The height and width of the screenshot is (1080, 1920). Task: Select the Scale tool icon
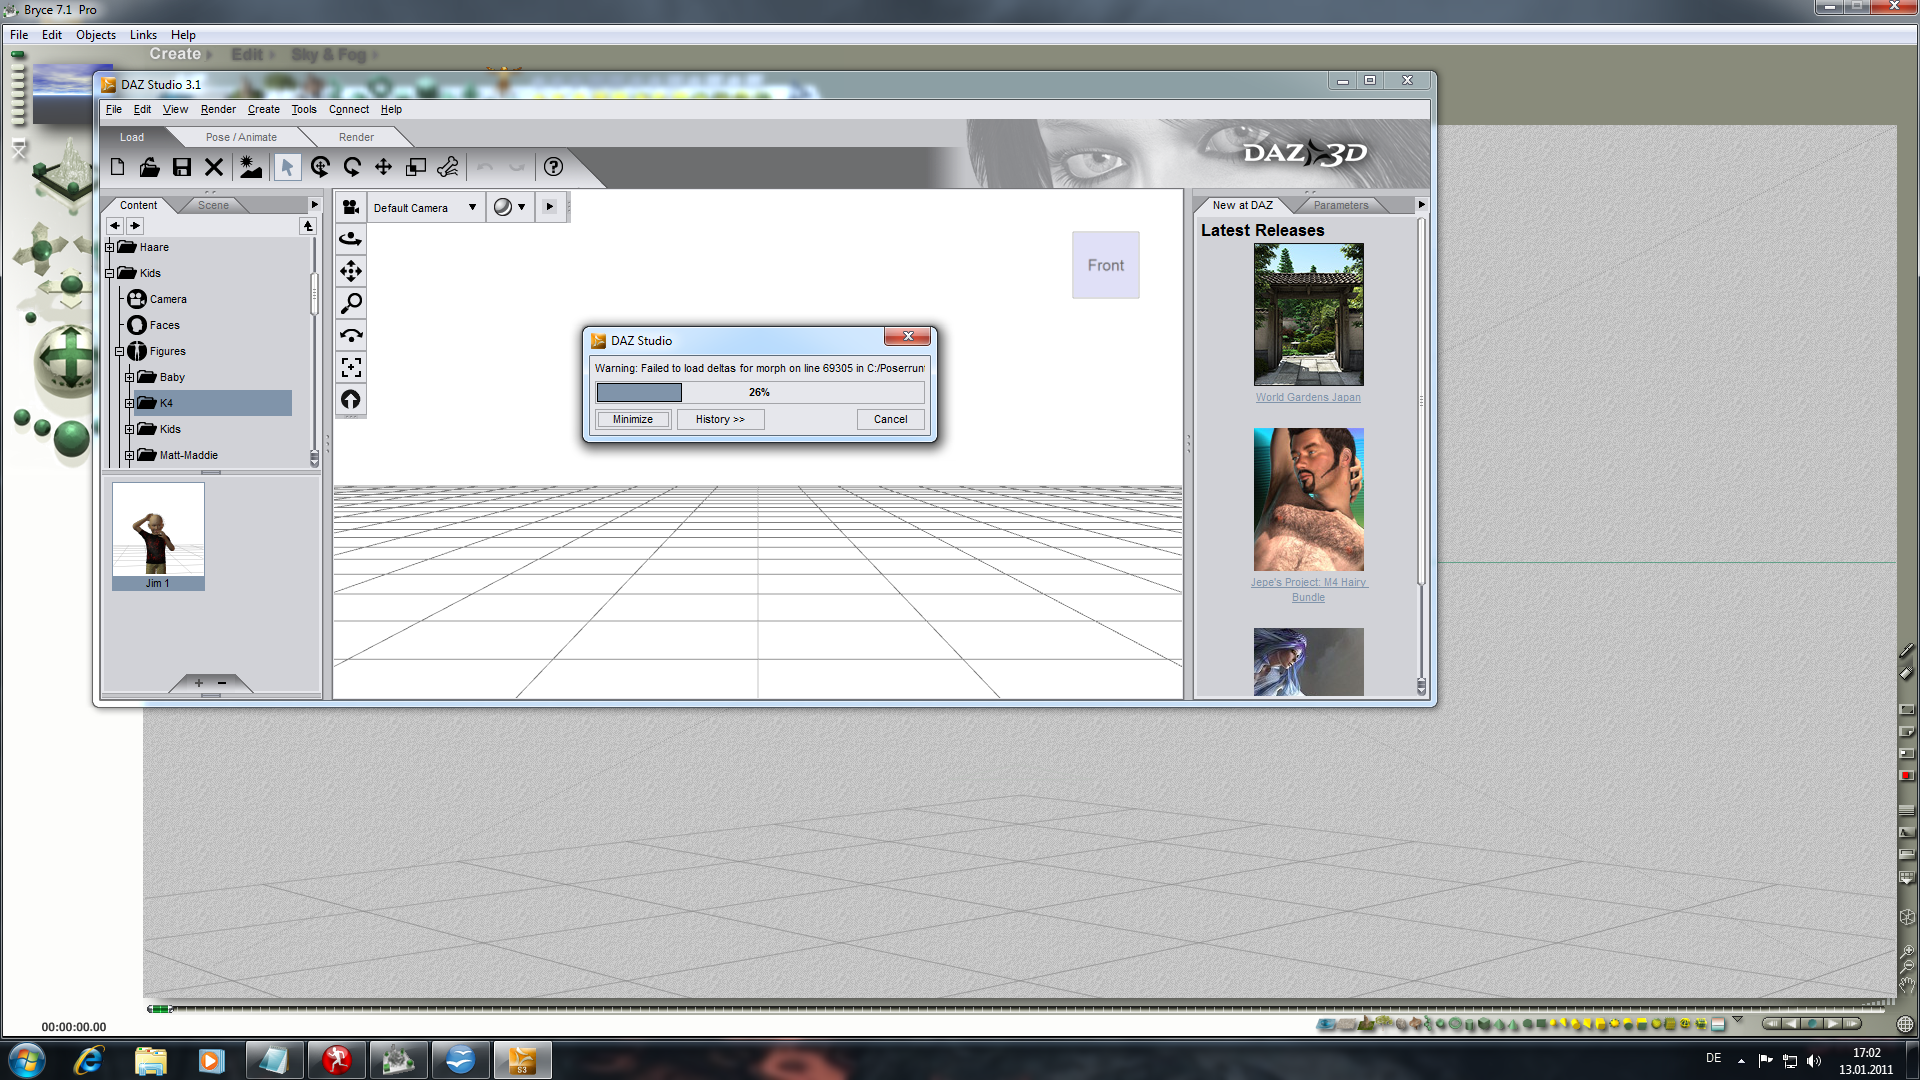(416, 167)
